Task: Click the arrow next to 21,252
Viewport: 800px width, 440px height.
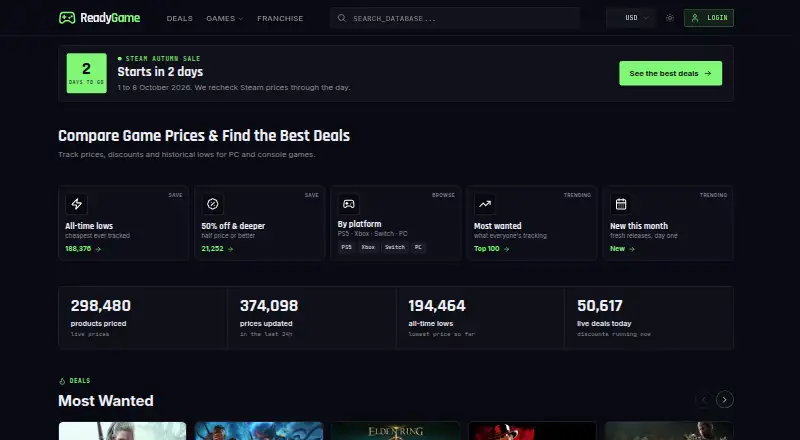Action: point(231,249)
